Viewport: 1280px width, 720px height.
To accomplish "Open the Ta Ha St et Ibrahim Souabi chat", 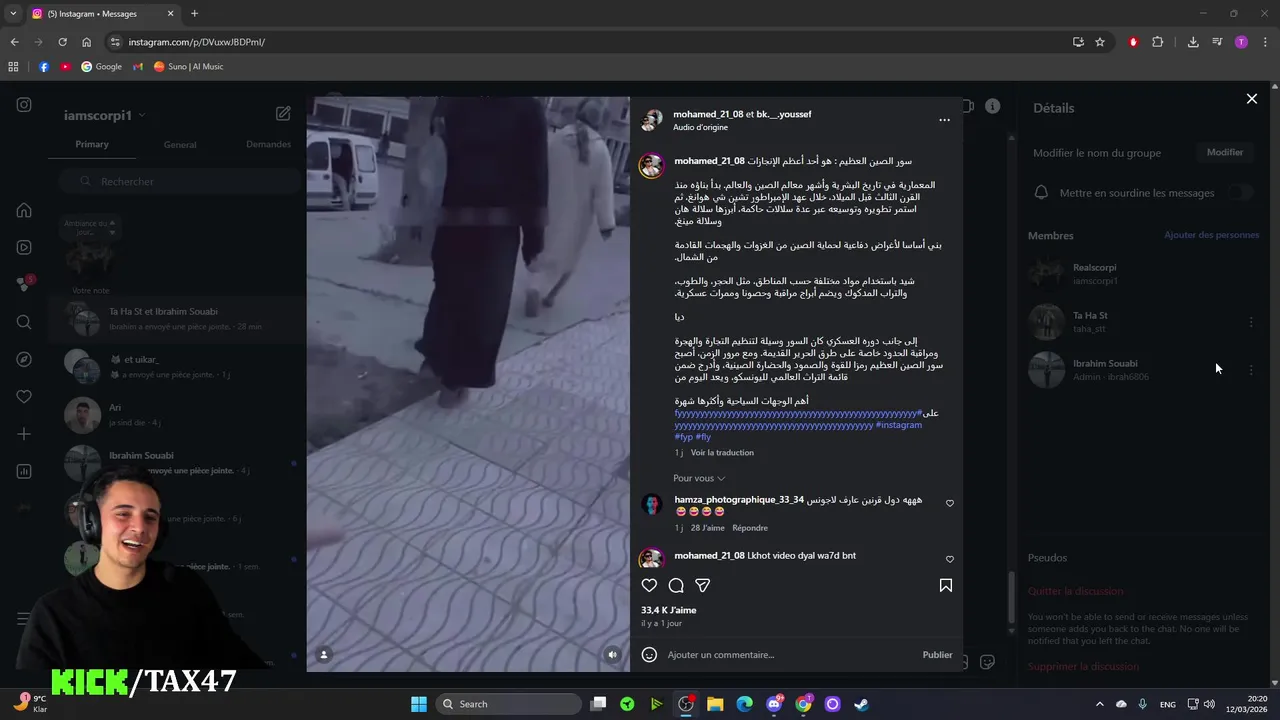I will [x=178, y=319].
